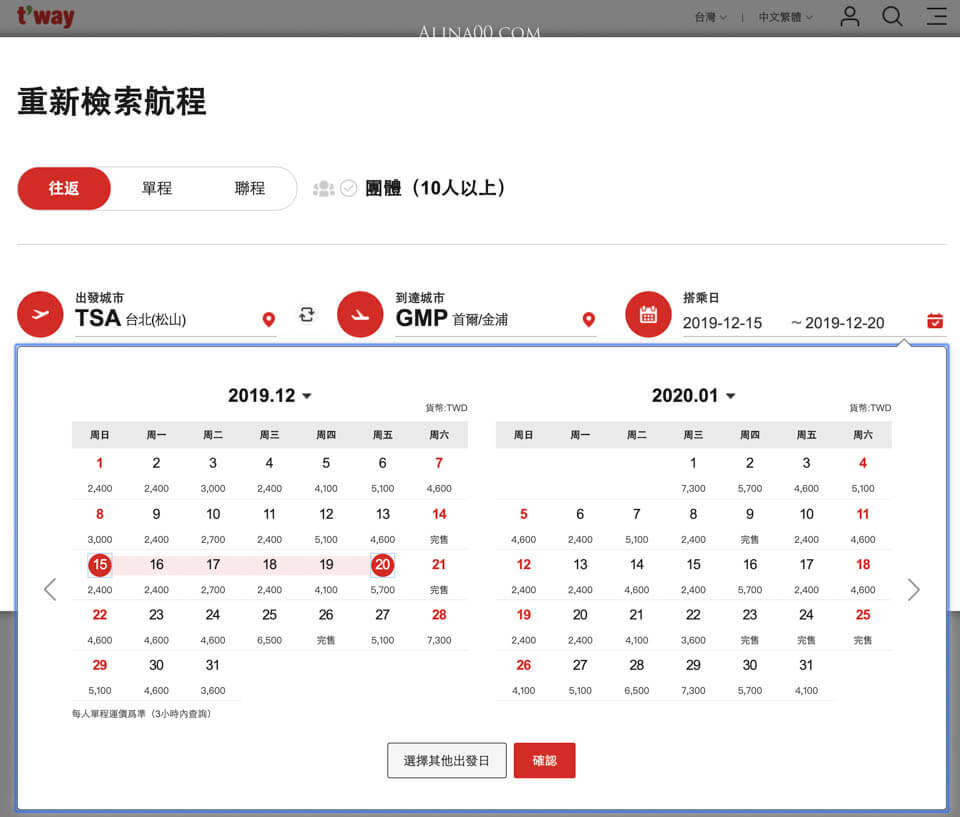Open the hamburger menu icon
This screenshot has width=960, height=817.
(936, 17)
